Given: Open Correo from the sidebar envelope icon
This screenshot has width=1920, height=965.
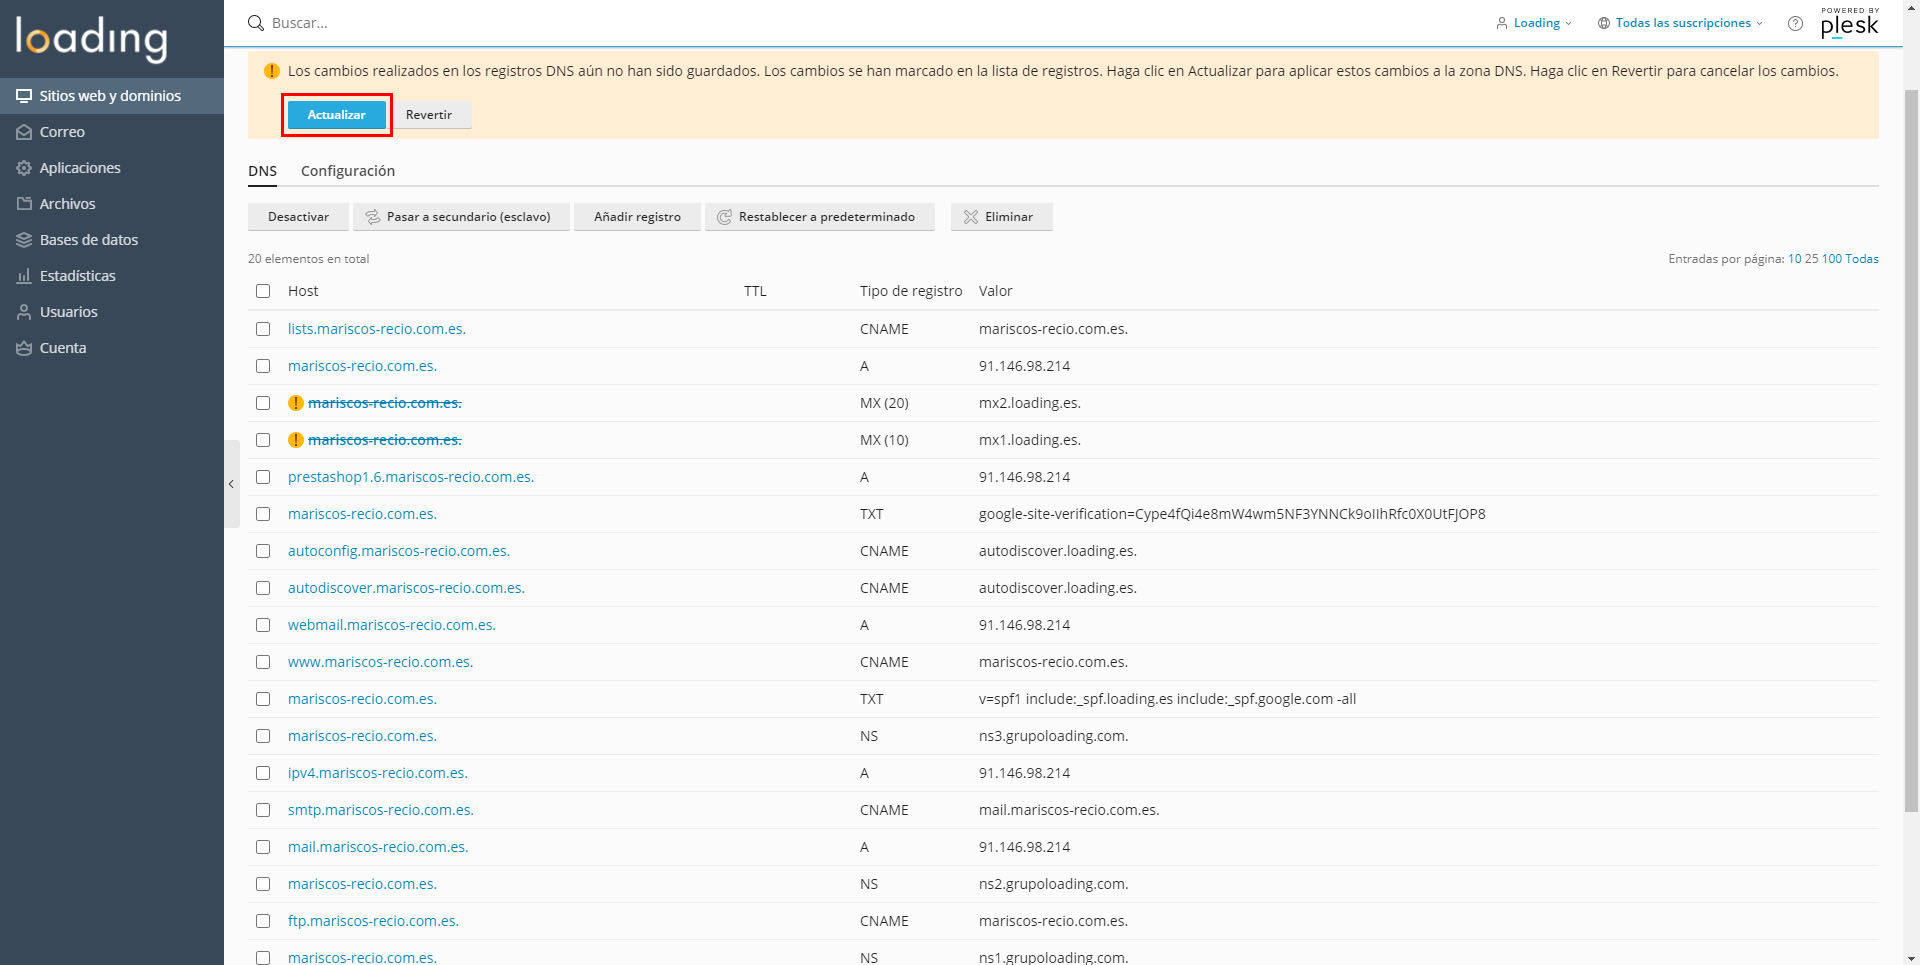Looking at the screenshot, I should (24, 132).
